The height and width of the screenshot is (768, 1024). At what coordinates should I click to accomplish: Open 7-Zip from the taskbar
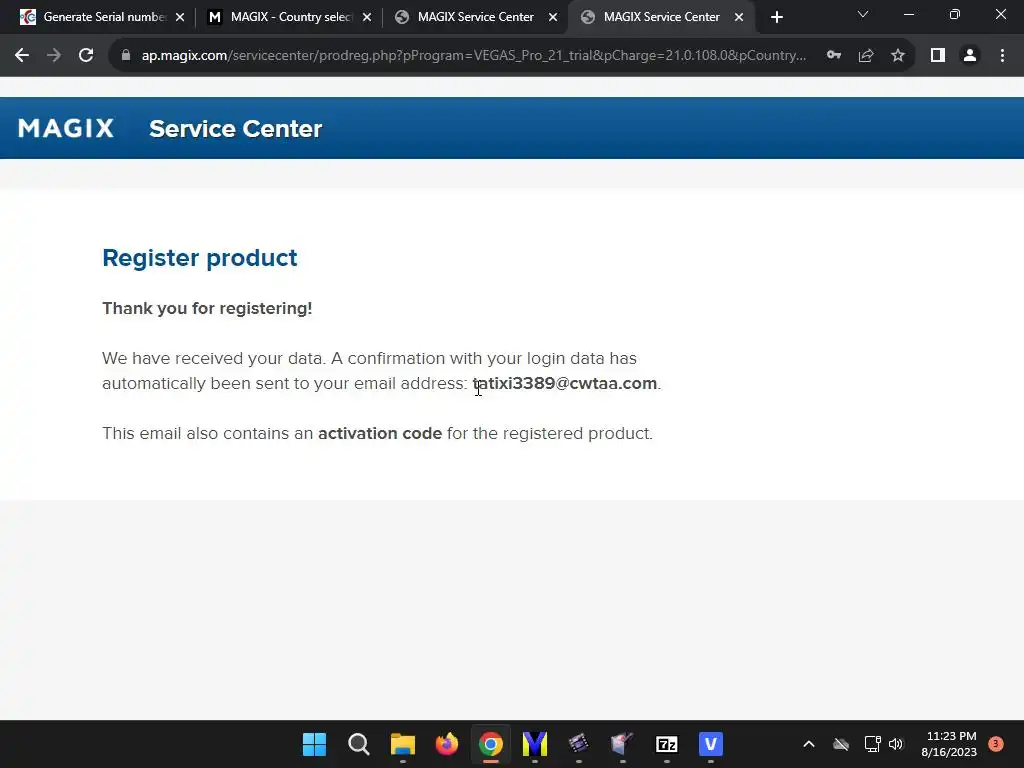pyautogui.click(x=667, y=744)
